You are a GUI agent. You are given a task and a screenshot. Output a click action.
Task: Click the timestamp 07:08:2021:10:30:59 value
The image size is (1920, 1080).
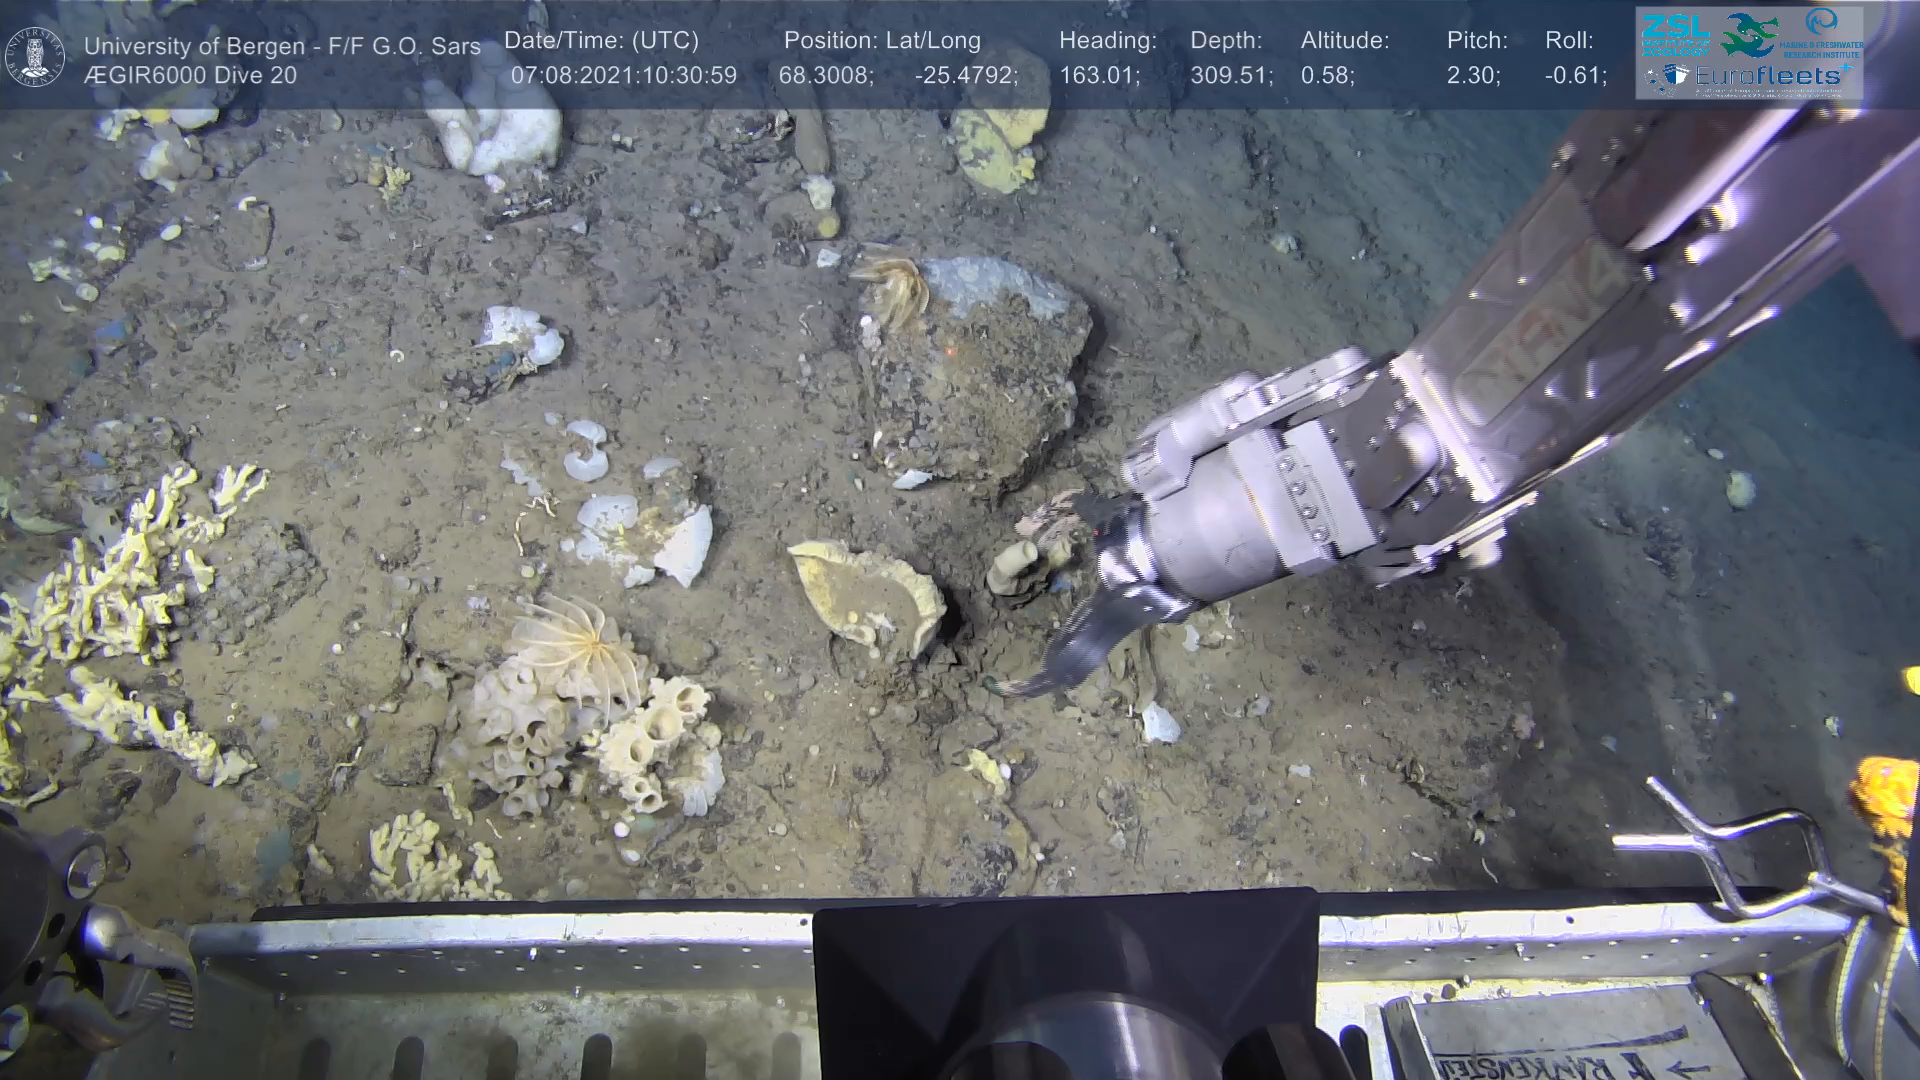click(x=623, y=75)
